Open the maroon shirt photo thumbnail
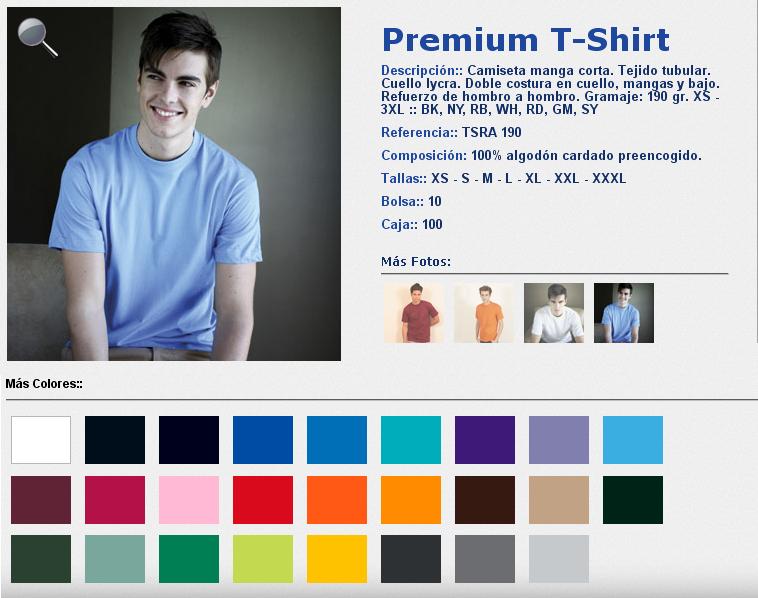 (x=414, y=313)
